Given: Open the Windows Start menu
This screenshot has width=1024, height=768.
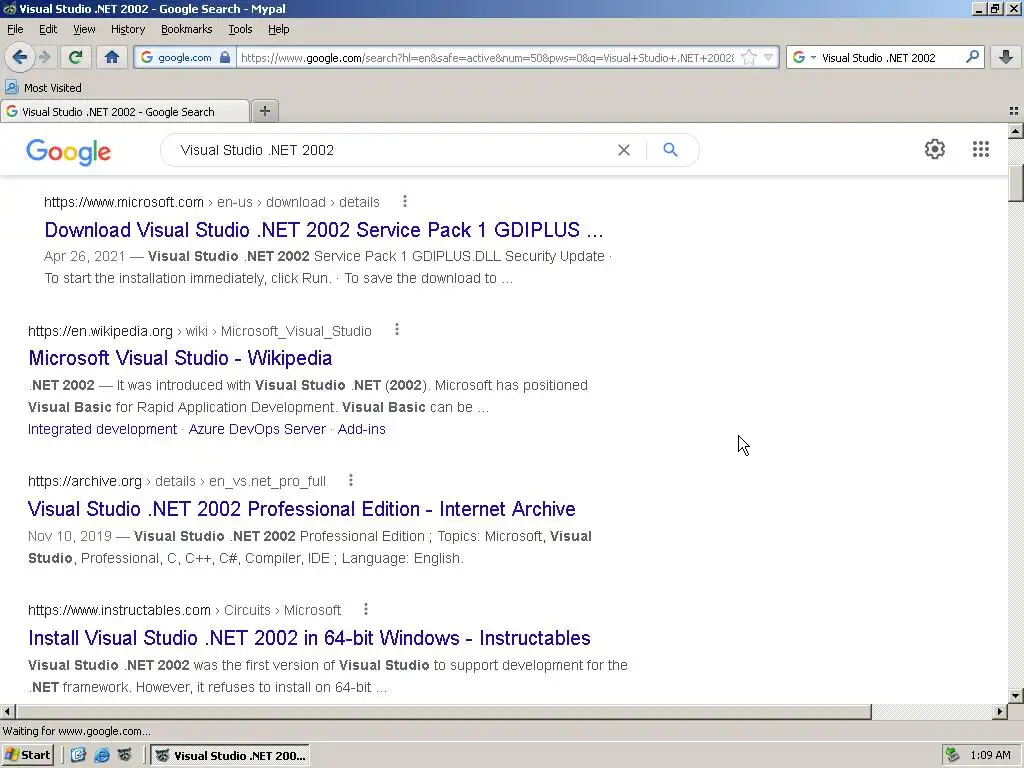Looking at the screenshot, I should click(27, 755).
